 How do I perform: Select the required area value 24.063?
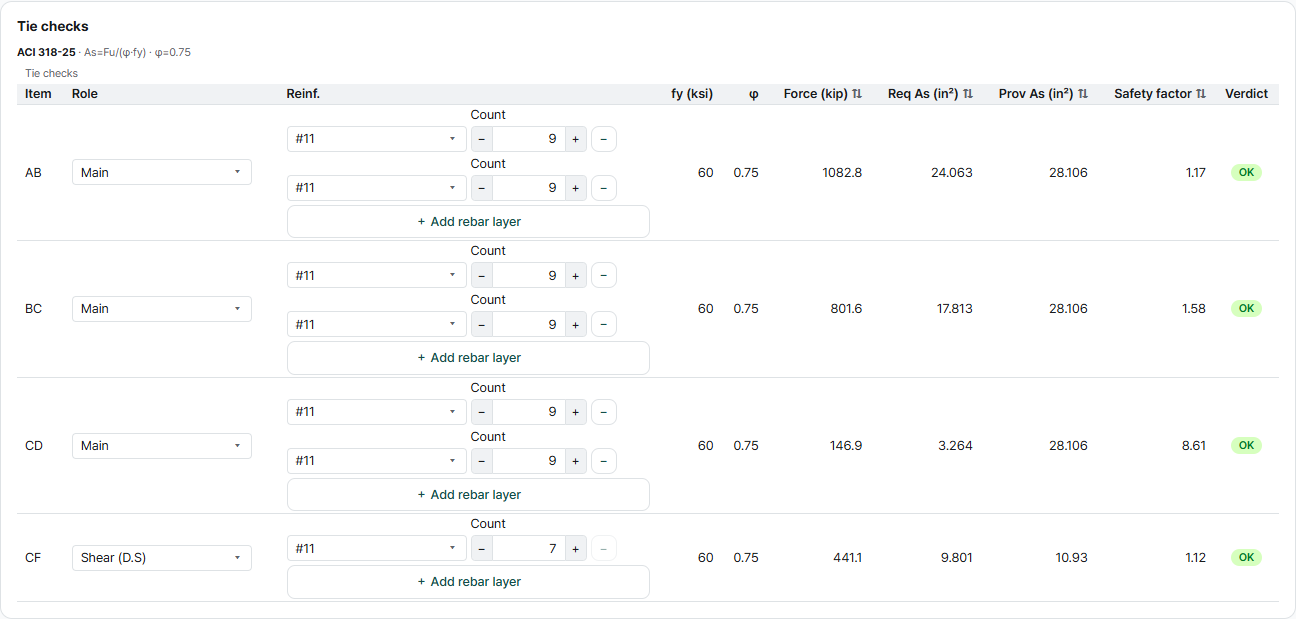coord(952,173)
